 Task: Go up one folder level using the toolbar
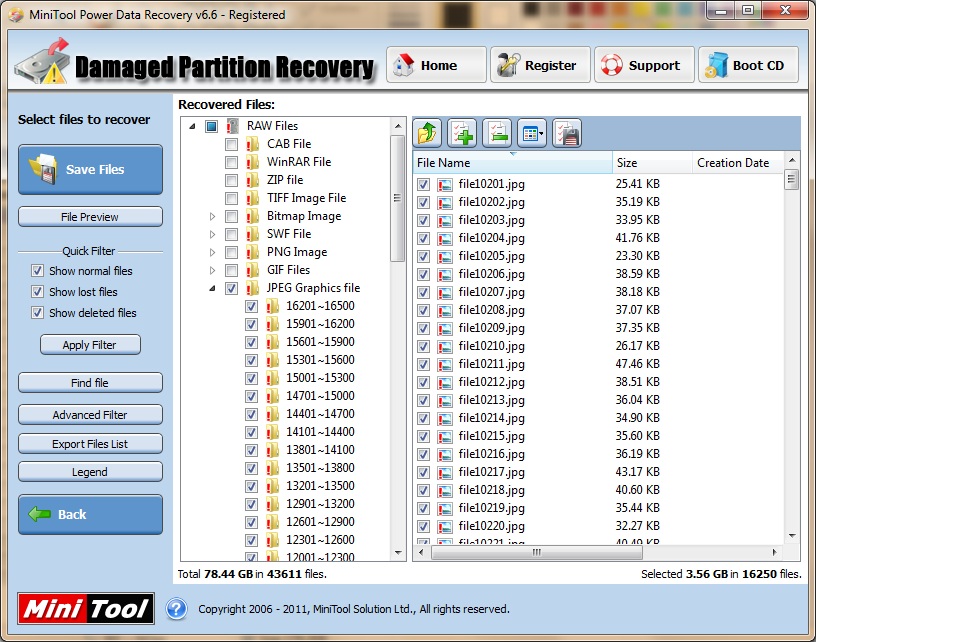tap(427, 133)
